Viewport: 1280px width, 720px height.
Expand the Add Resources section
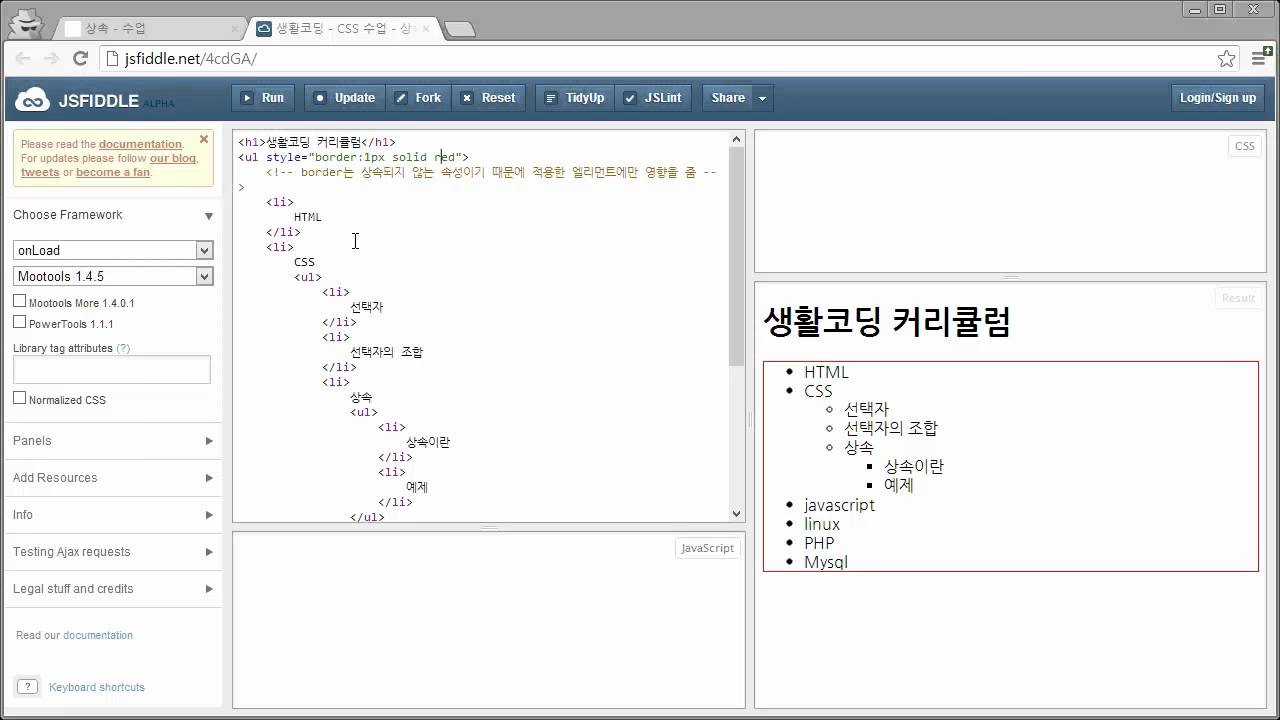coord(113,478)
